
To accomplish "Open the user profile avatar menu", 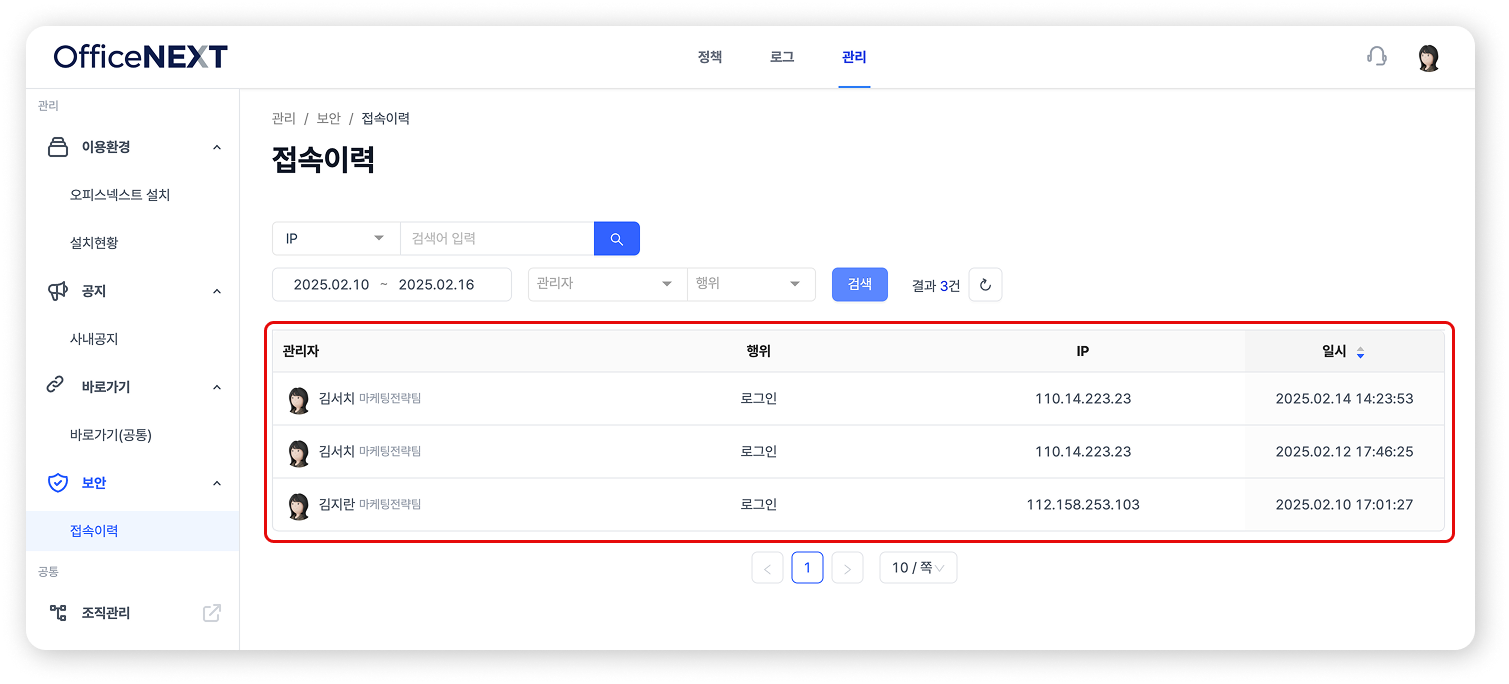I will pyautogui.click(x=1429, y=57).
